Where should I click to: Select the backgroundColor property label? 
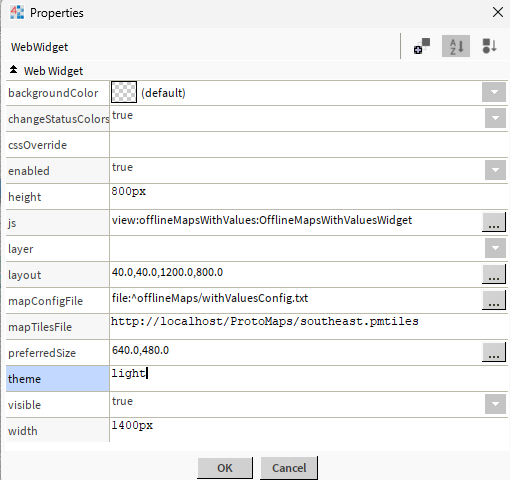click(x=53, y=93)
